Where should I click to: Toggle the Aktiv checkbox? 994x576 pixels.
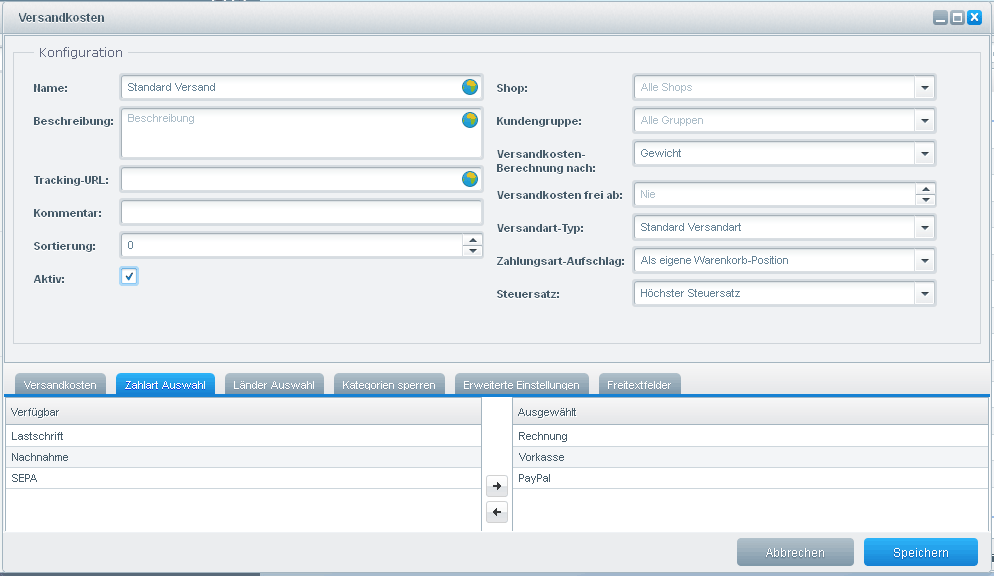[x=129, y=276]
